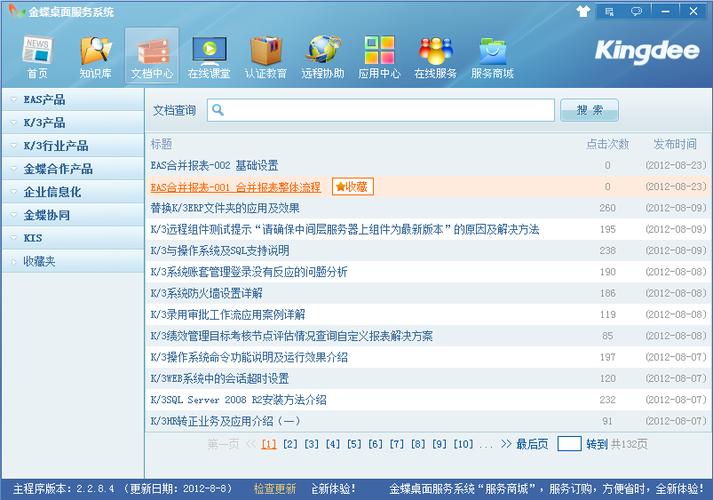Open the 在线服务 online service icon
The image size is (713, 500).
click(436, 57)
